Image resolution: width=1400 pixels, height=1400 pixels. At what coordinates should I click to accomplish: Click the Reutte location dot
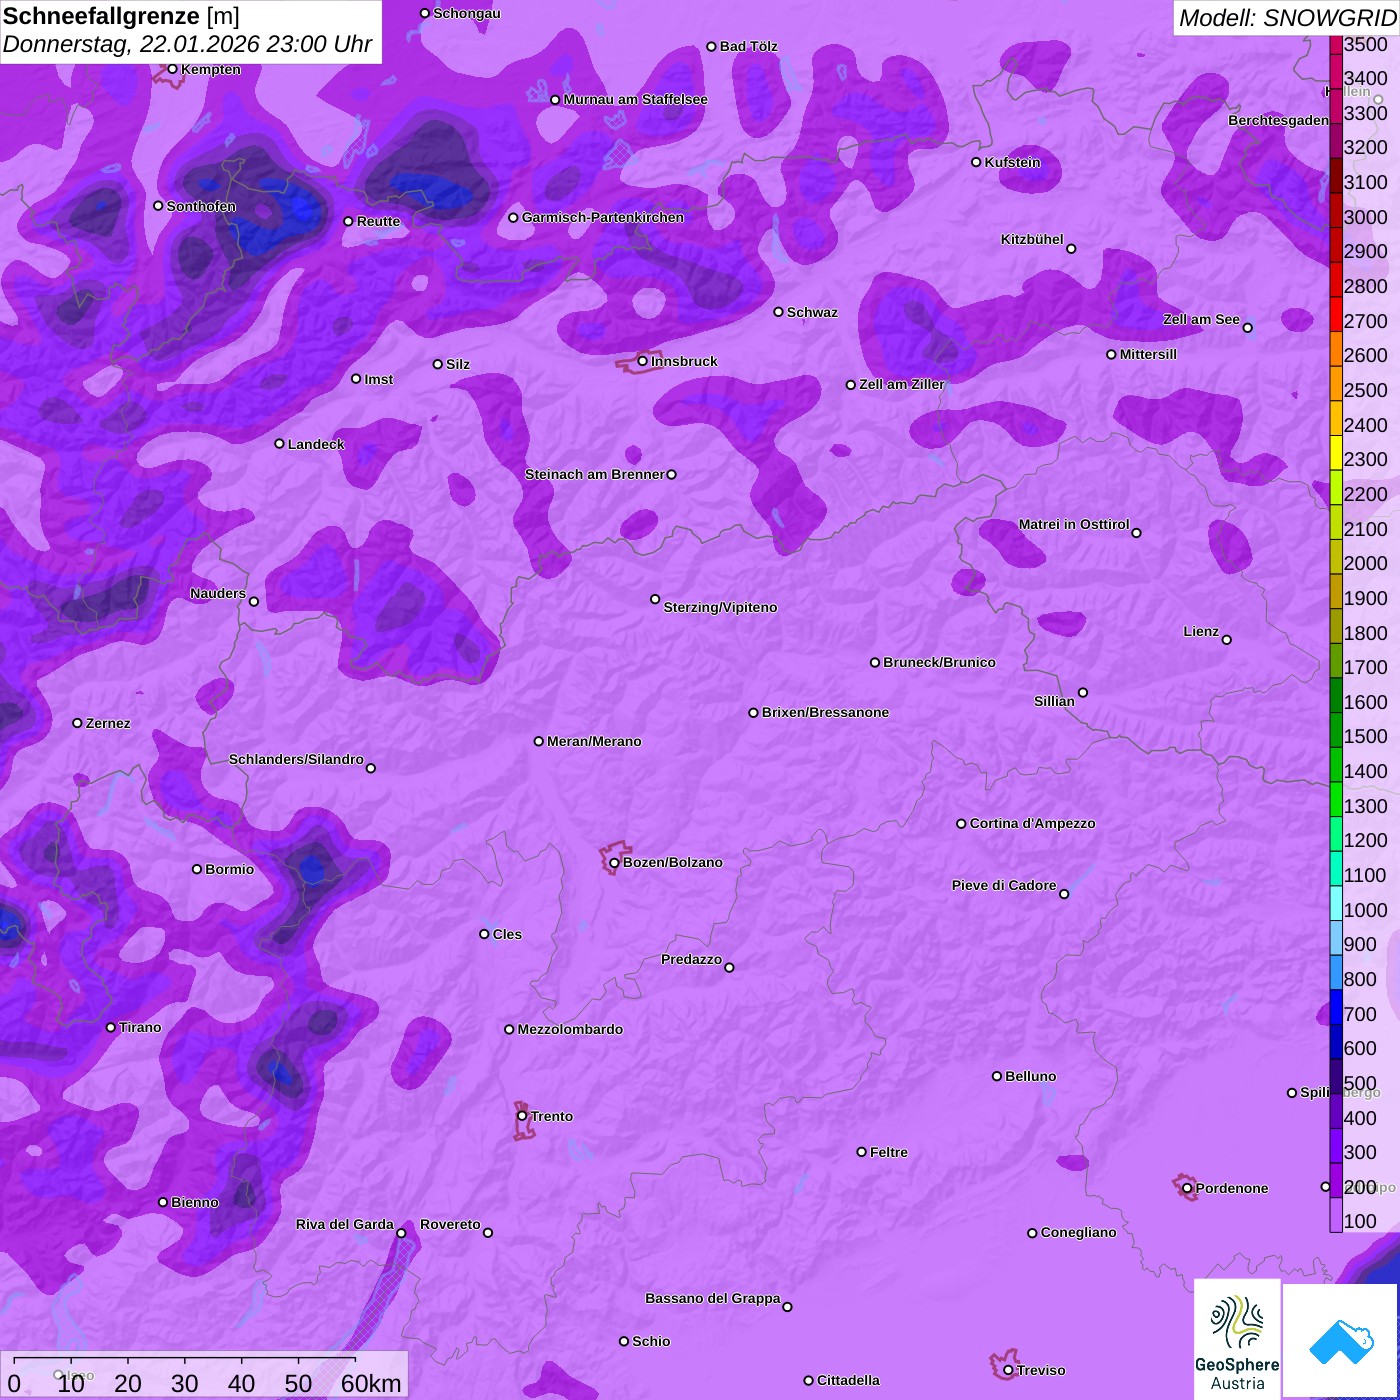click(x=348, y=221)
